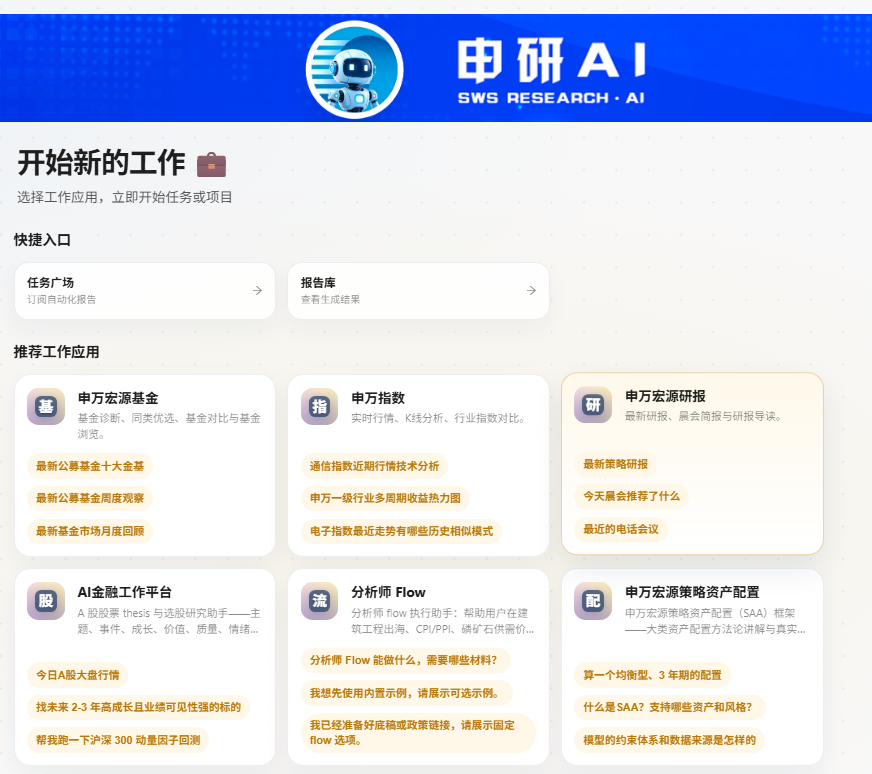The width and height of the screenshot is (872, 774).
Task: Pick 什么是SAA？支持哪些资产和风格 prompt
Action: [670, 707]
